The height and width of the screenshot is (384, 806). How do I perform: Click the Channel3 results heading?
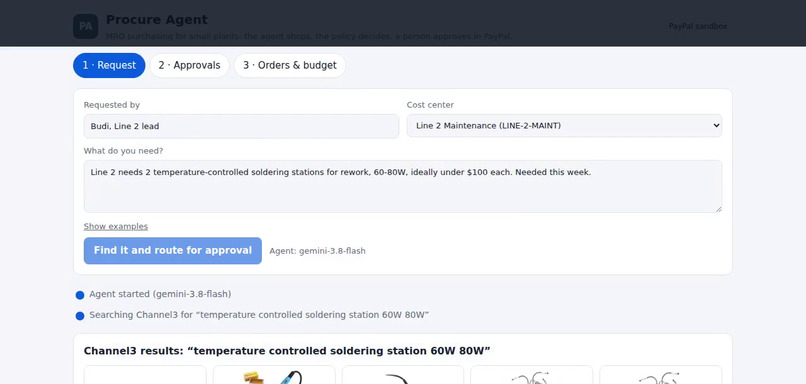point(287,351)
